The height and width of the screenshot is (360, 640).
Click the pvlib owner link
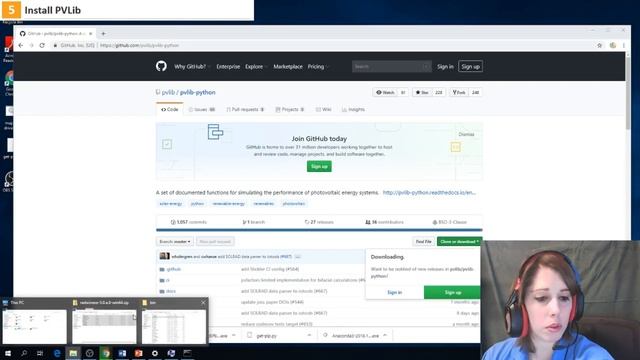[168, 93]
